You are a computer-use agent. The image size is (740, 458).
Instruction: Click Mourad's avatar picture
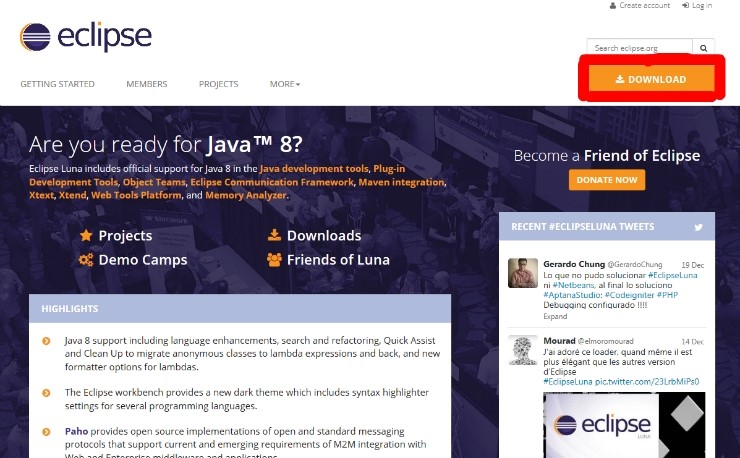pos(523,350)
